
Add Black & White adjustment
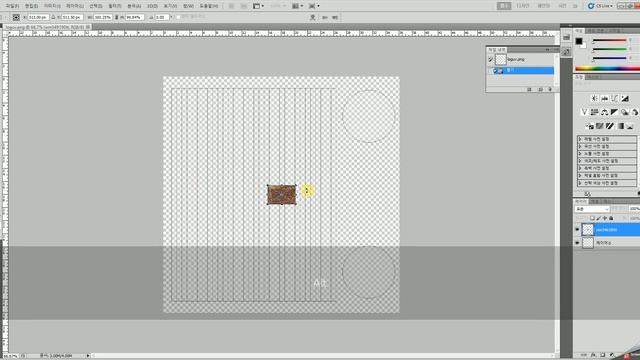[x=615, y=112]
